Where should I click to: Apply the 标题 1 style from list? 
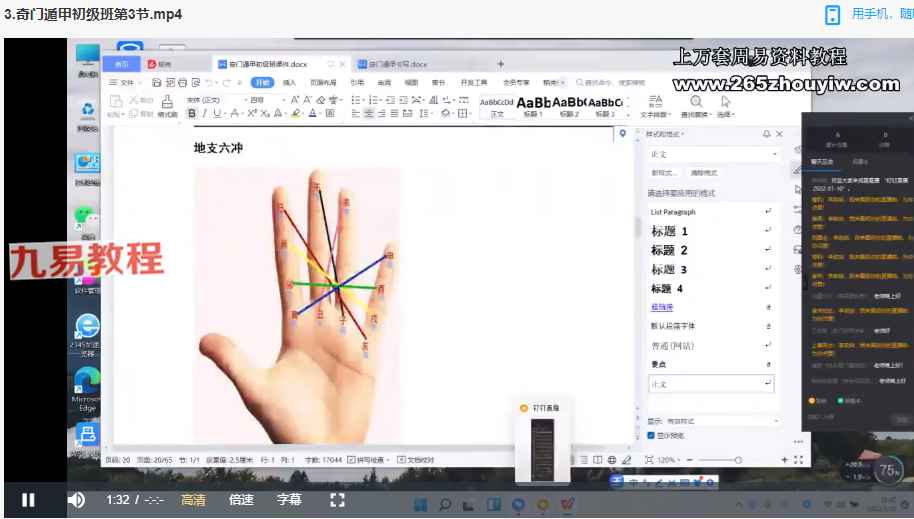click(x=671, y=231)
